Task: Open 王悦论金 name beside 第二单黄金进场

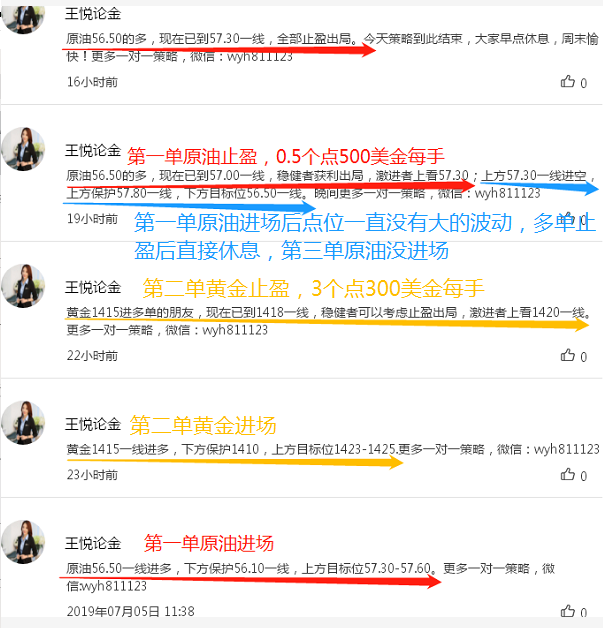Action: 93,424
